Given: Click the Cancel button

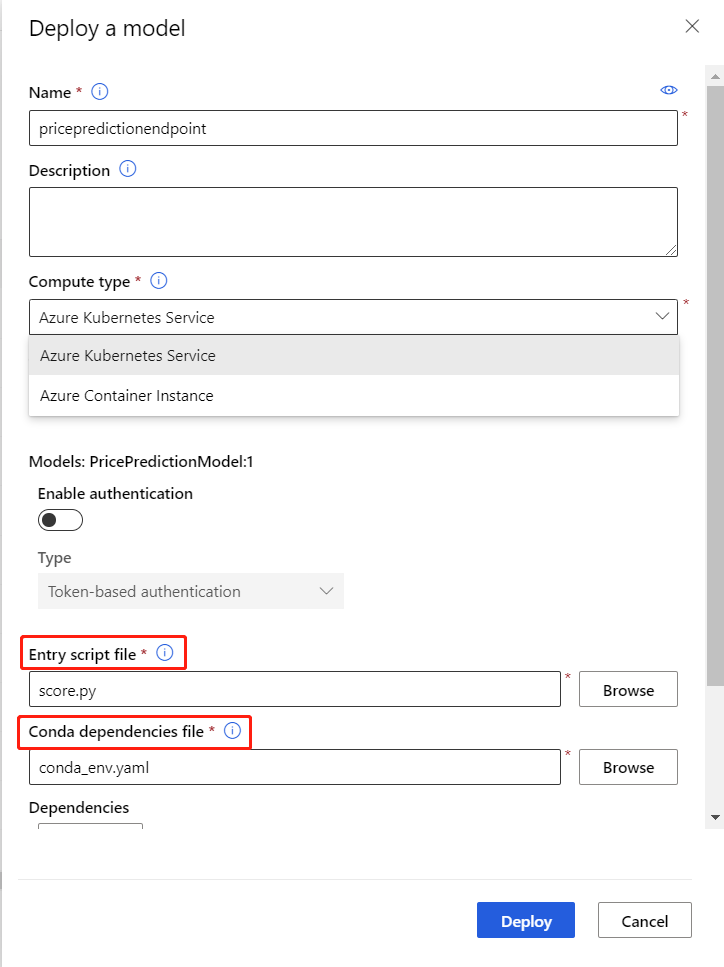Looking at the screenshot, I should pyautogui.click(x=644, y=921).
